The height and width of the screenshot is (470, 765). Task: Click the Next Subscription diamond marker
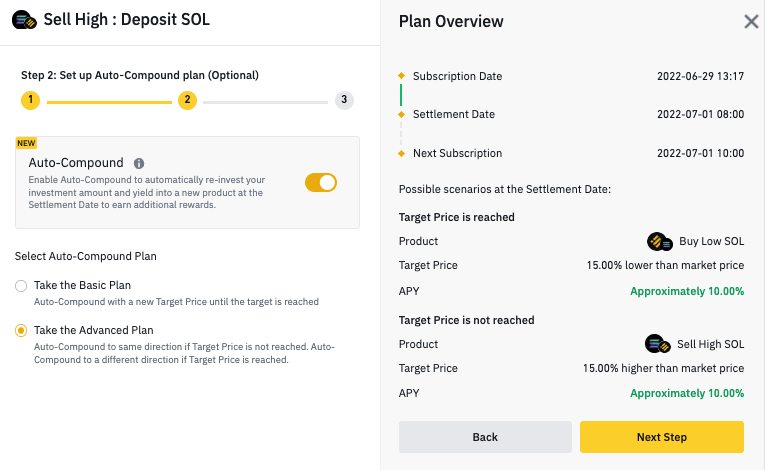coord(402,154)
